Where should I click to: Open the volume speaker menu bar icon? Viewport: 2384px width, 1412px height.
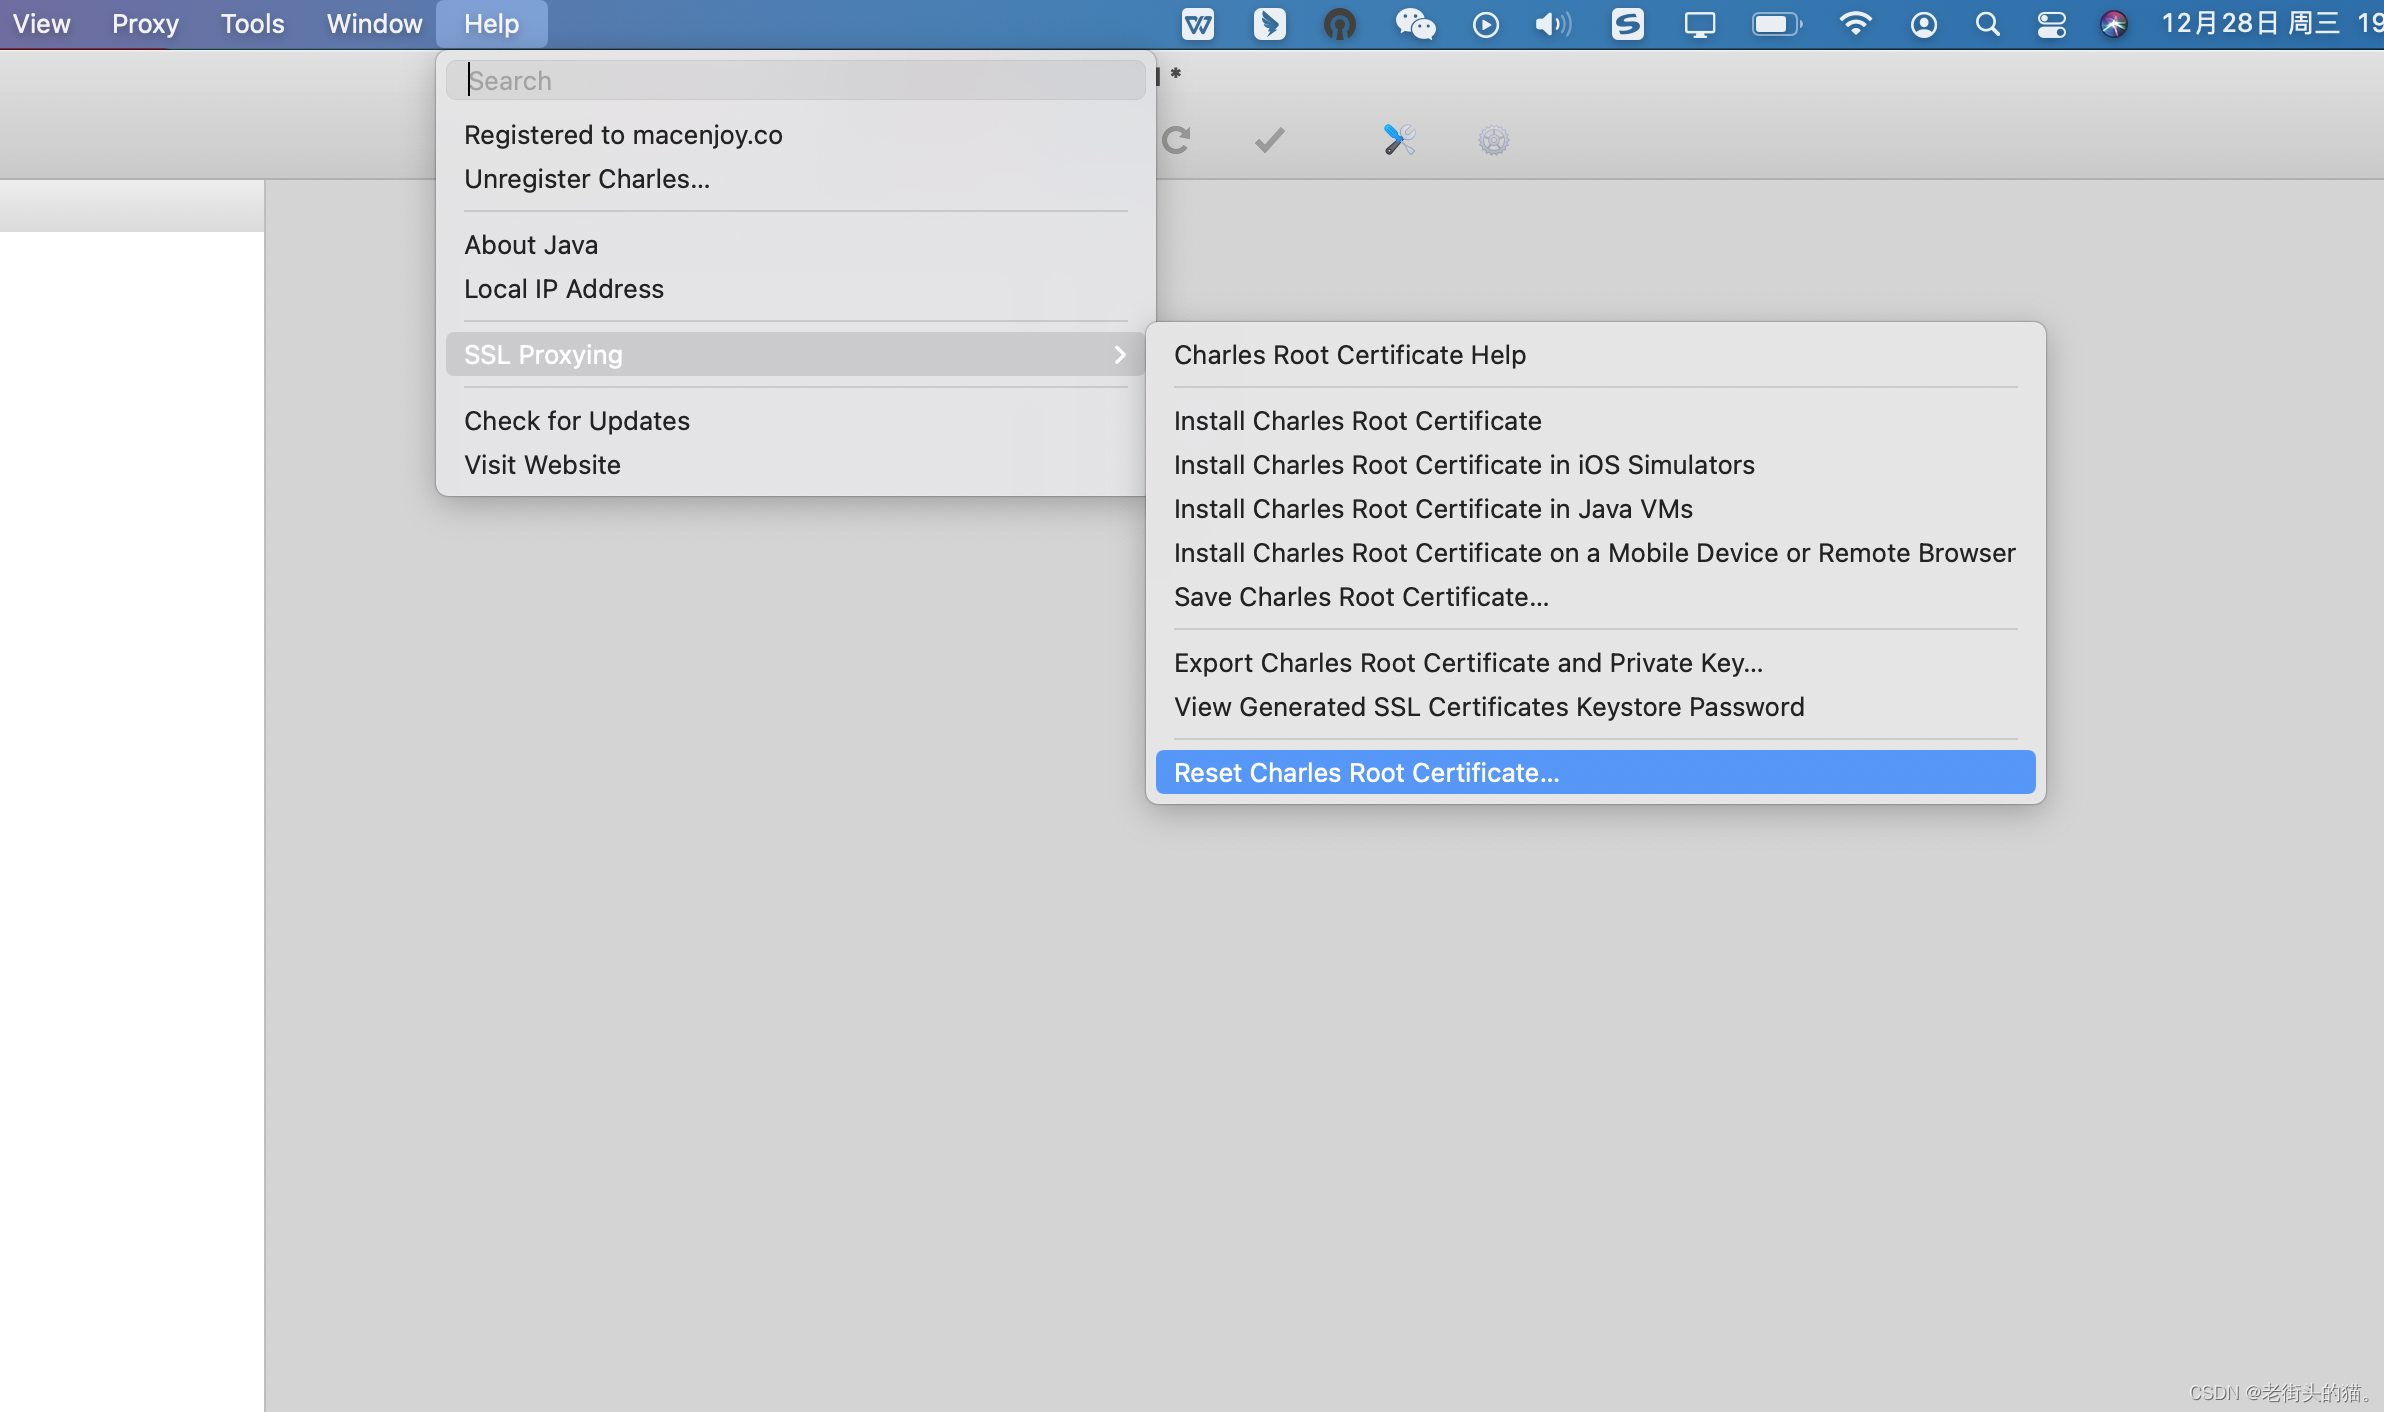coord(1552,24)
